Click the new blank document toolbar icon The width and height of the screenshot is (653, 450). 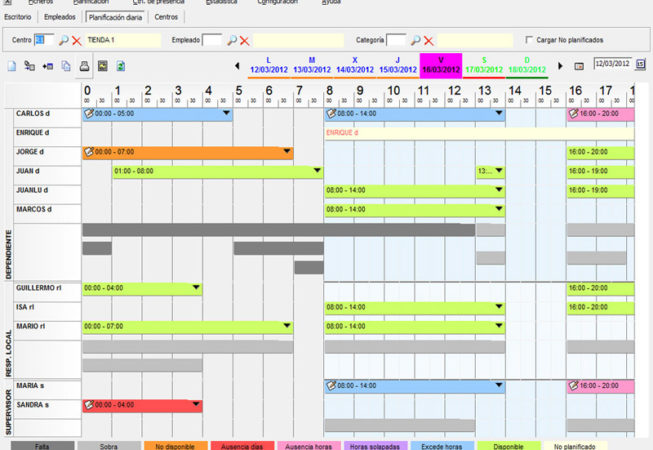coord(12,66)
